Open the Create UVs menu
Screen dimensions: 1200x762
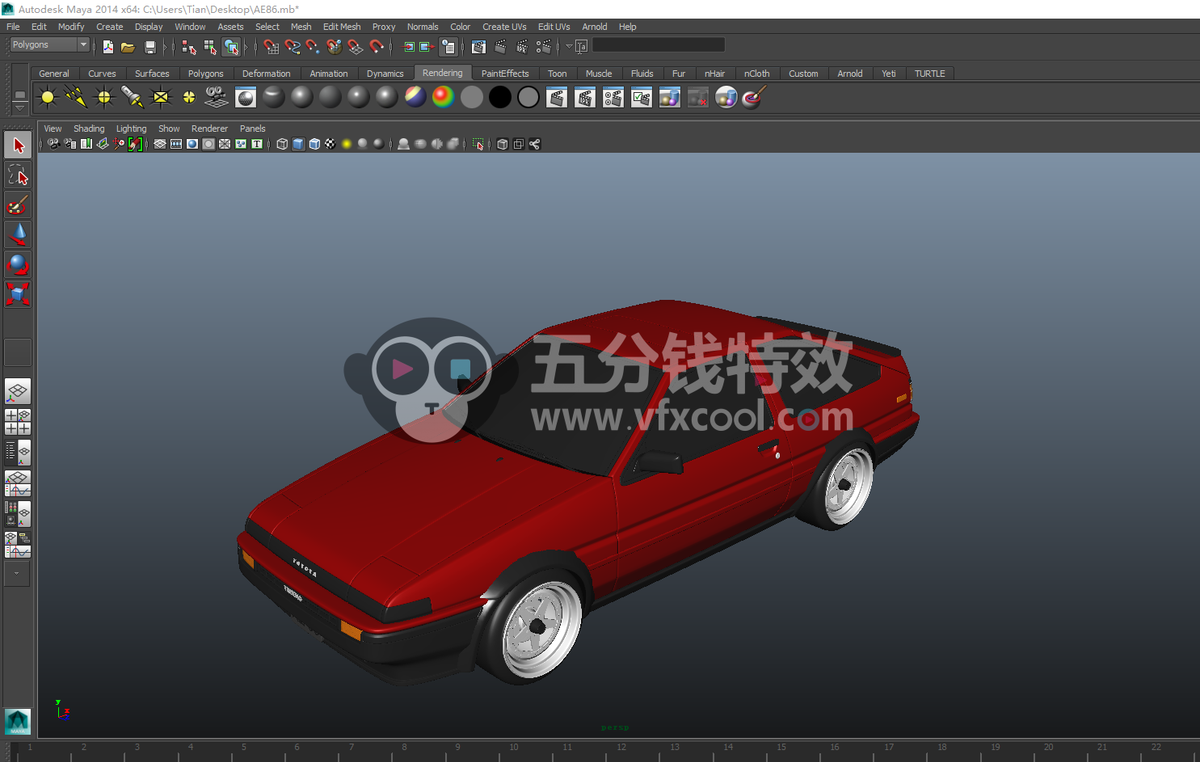coord(504,27)
